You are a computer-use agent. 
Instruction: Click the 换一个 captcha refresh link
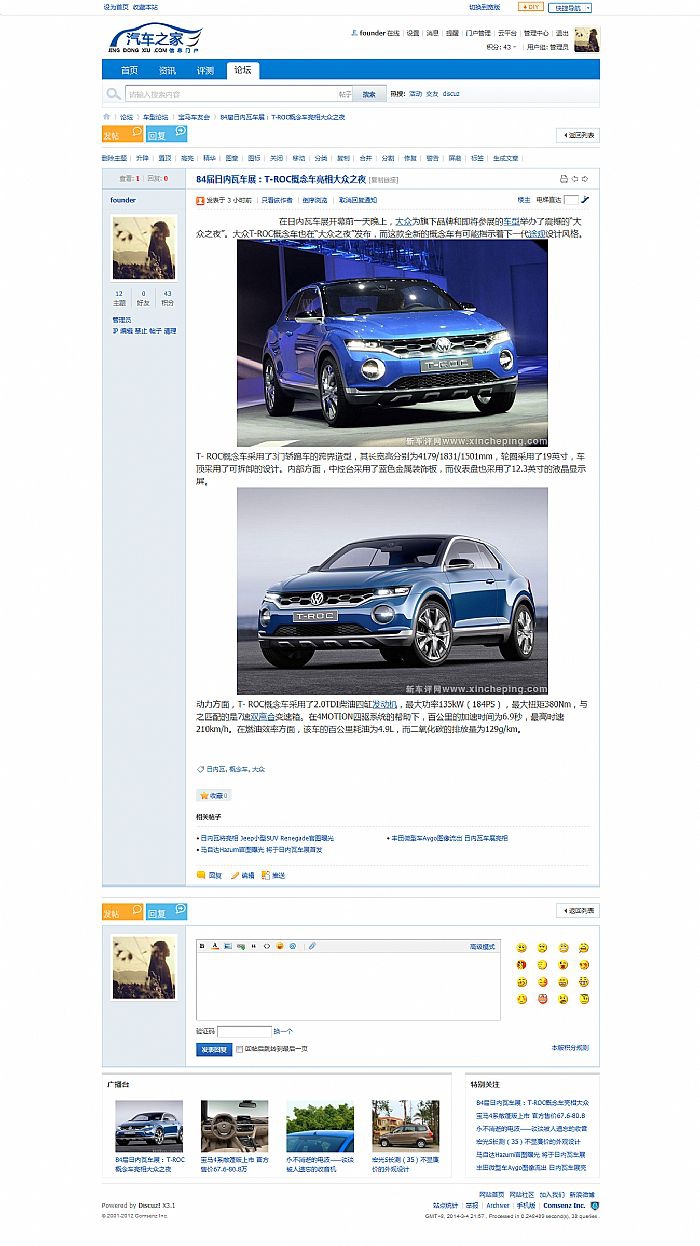(x=283, y=1031)
